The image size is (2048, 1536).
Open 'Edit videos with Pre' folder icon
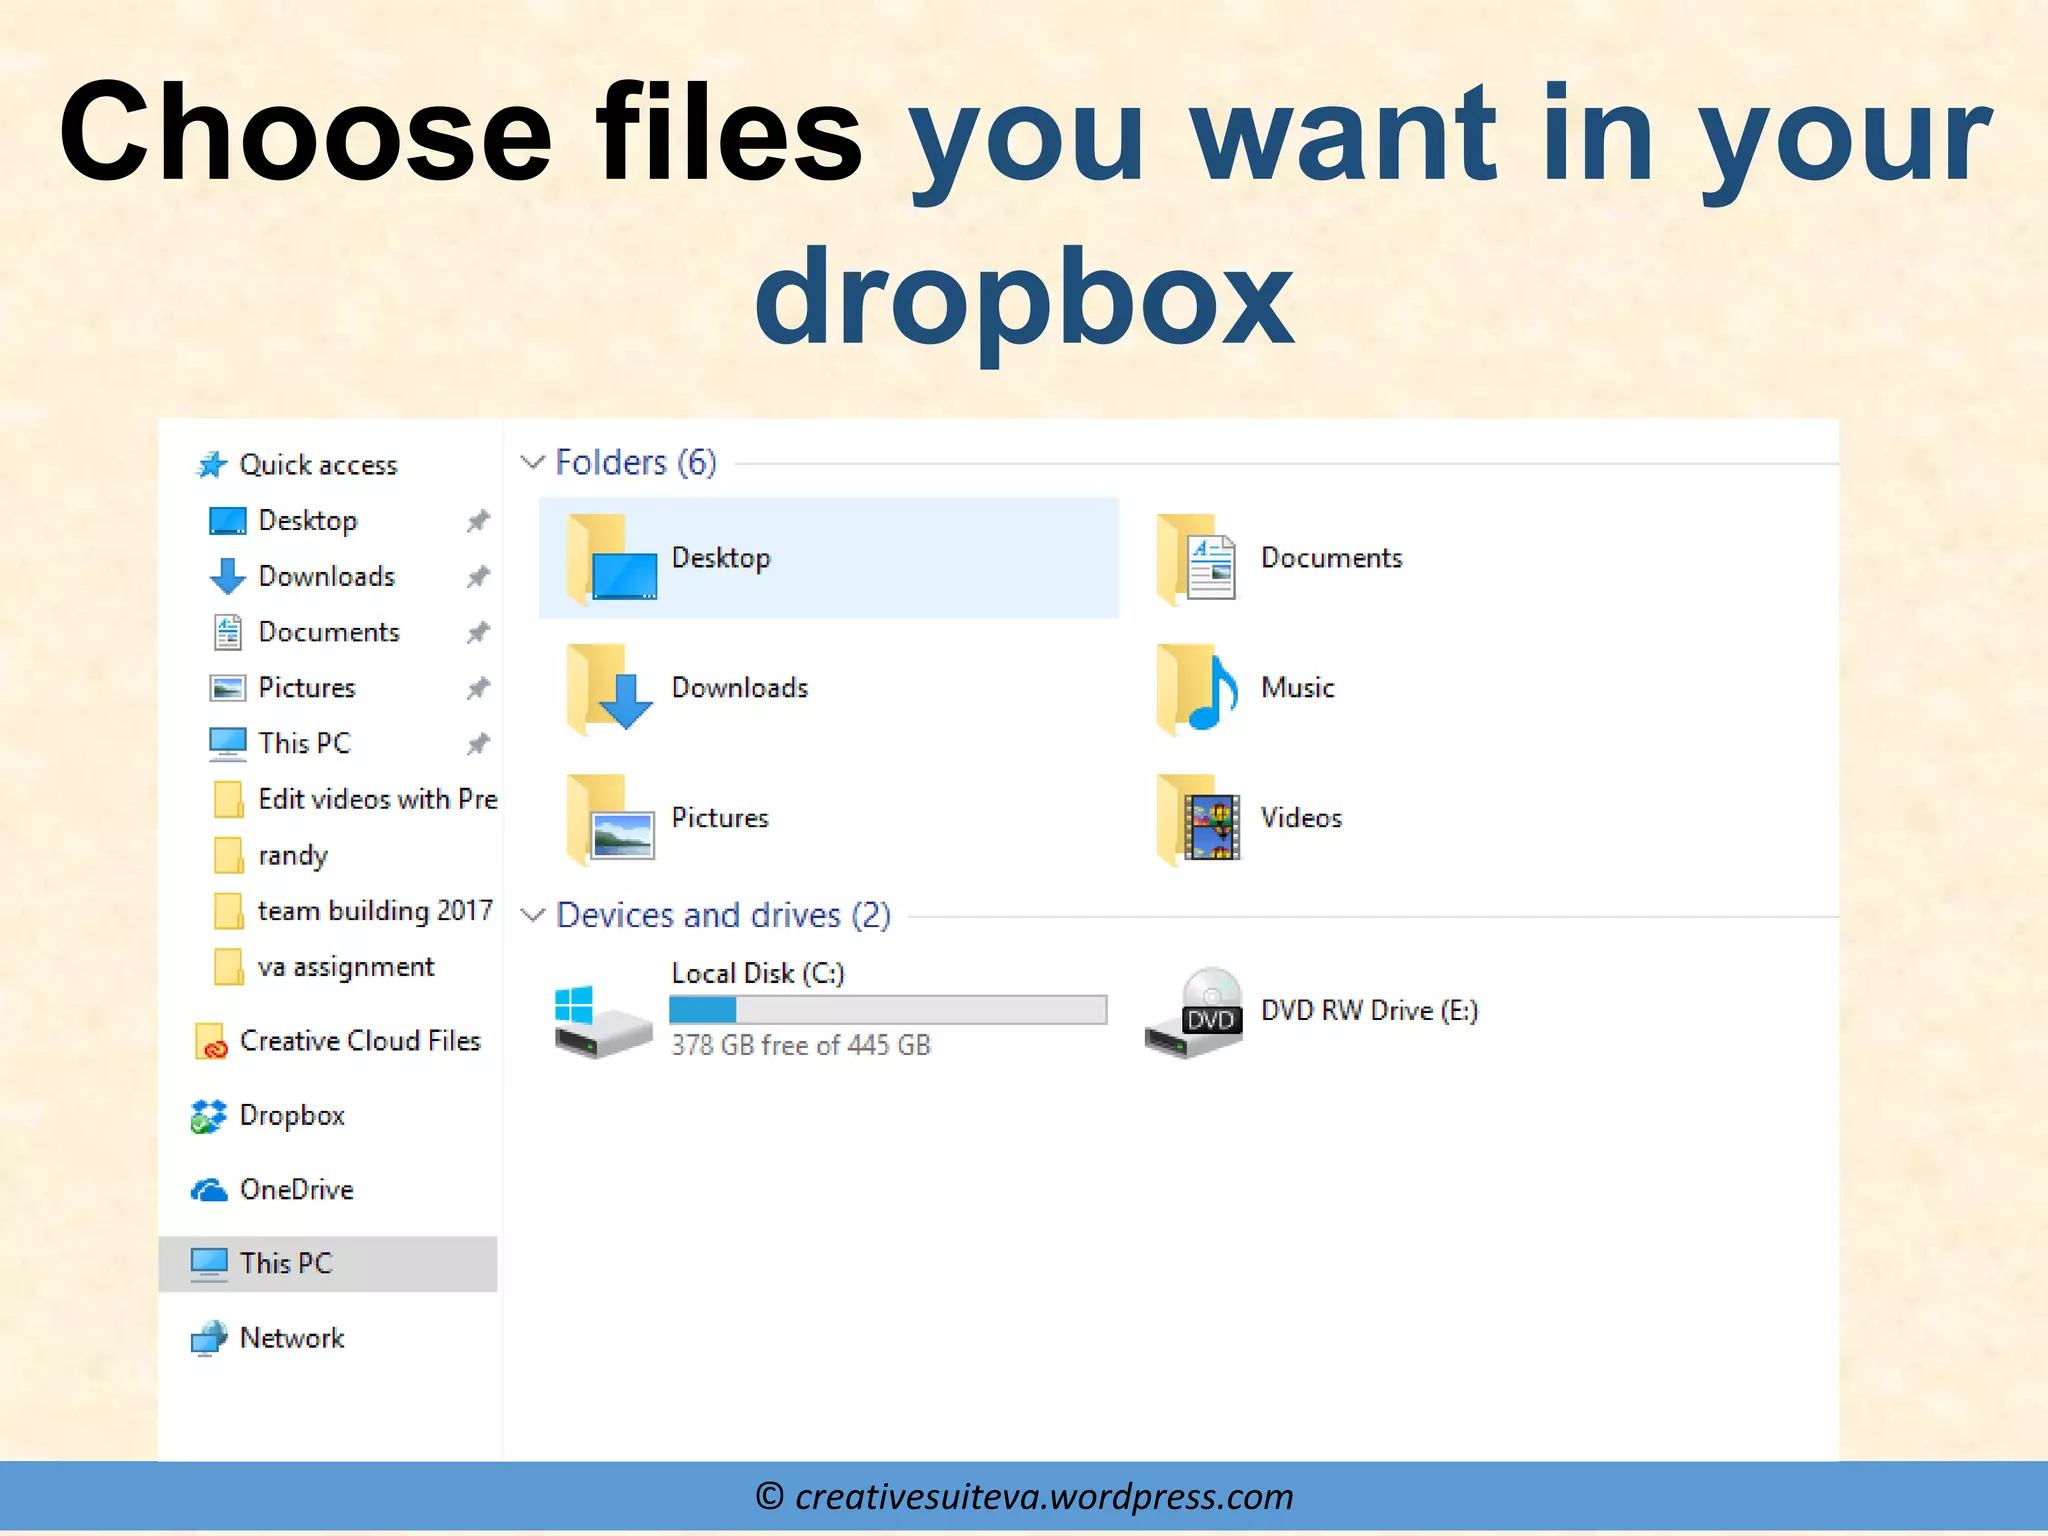pos(228,799)
